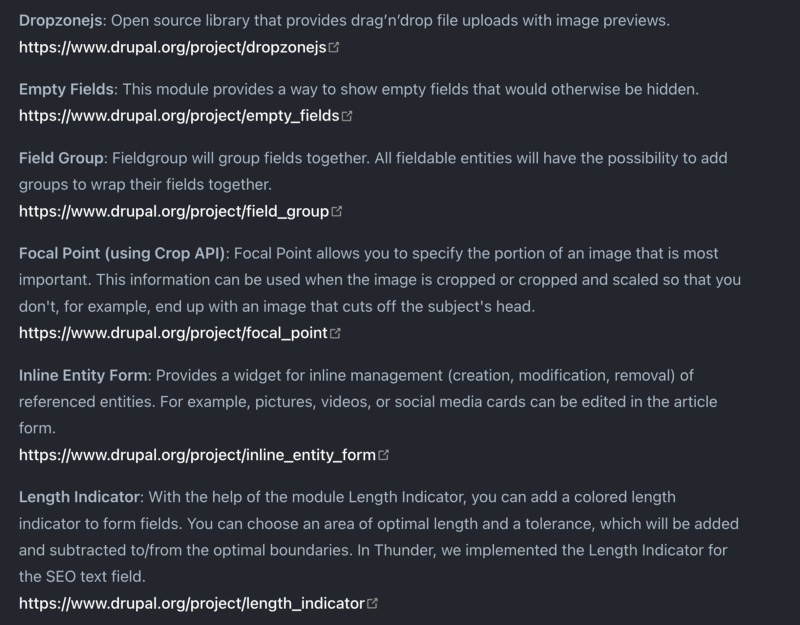Open the drupal.org inline_entity_form project link
The height and width of the screenshot is (625, 800).
coord(197,455)
